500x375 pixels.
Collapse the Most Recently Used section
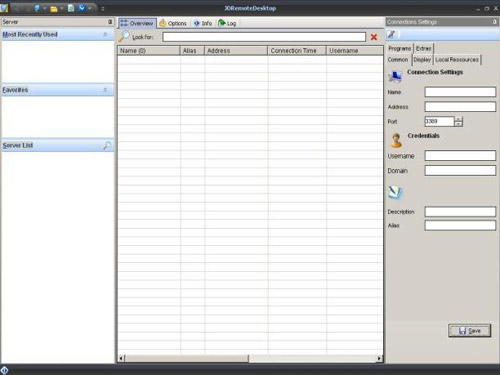[105, 34]
